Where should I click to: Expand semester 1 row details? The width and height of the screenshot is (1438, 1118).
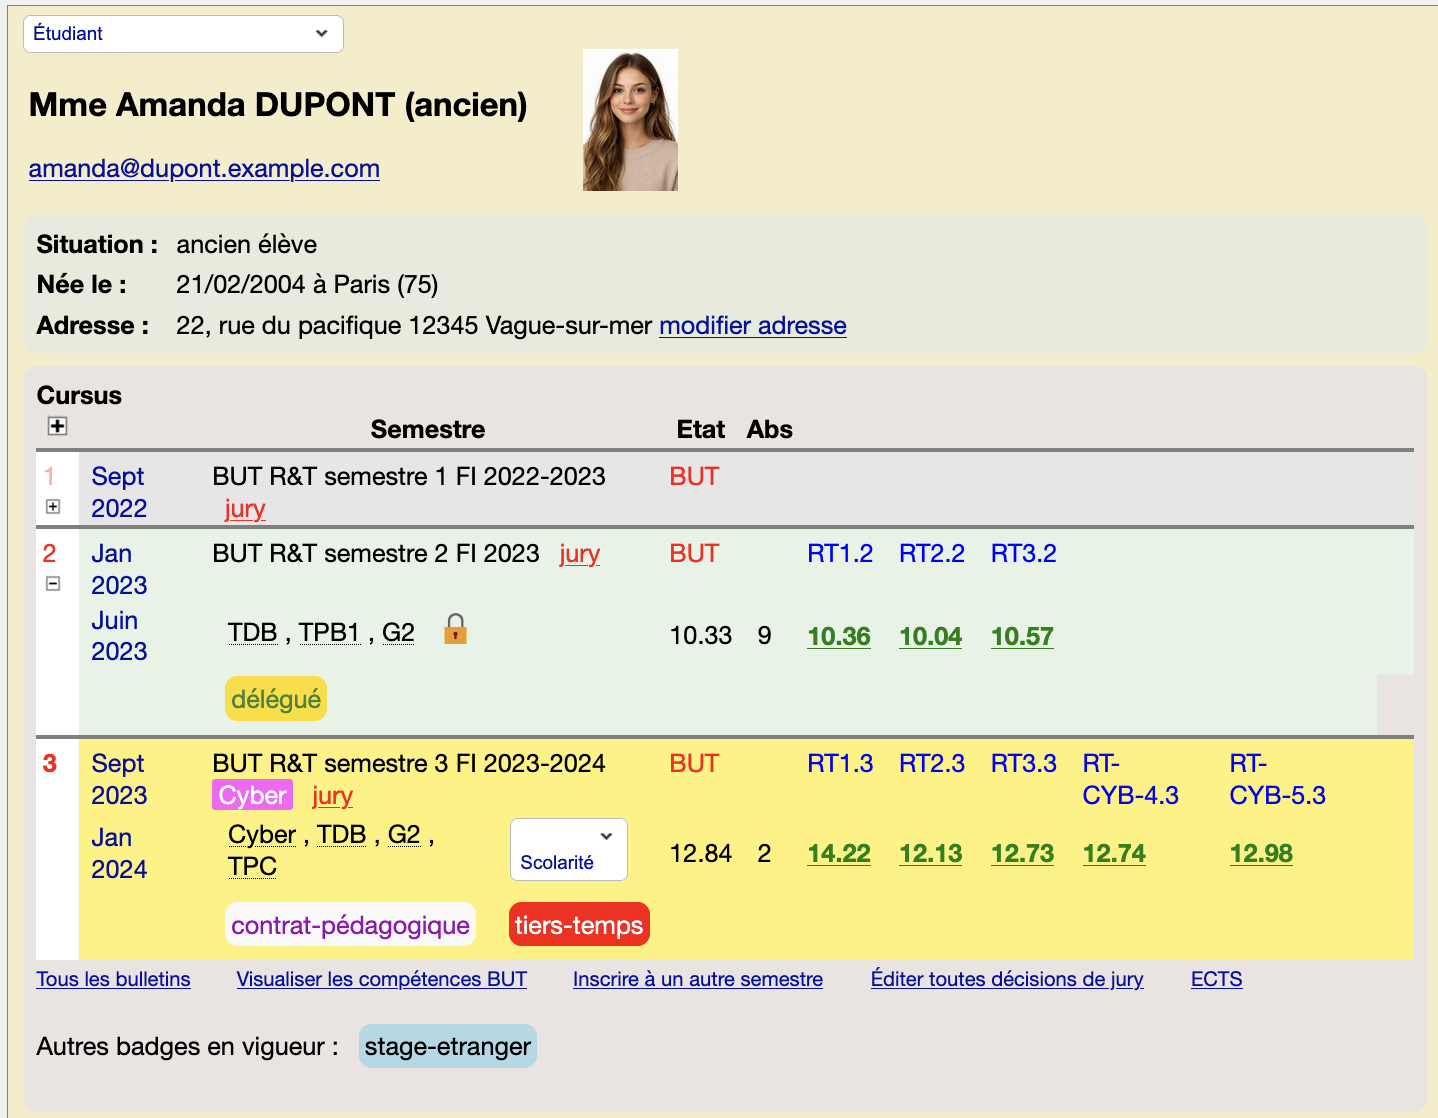click(53, 507)
